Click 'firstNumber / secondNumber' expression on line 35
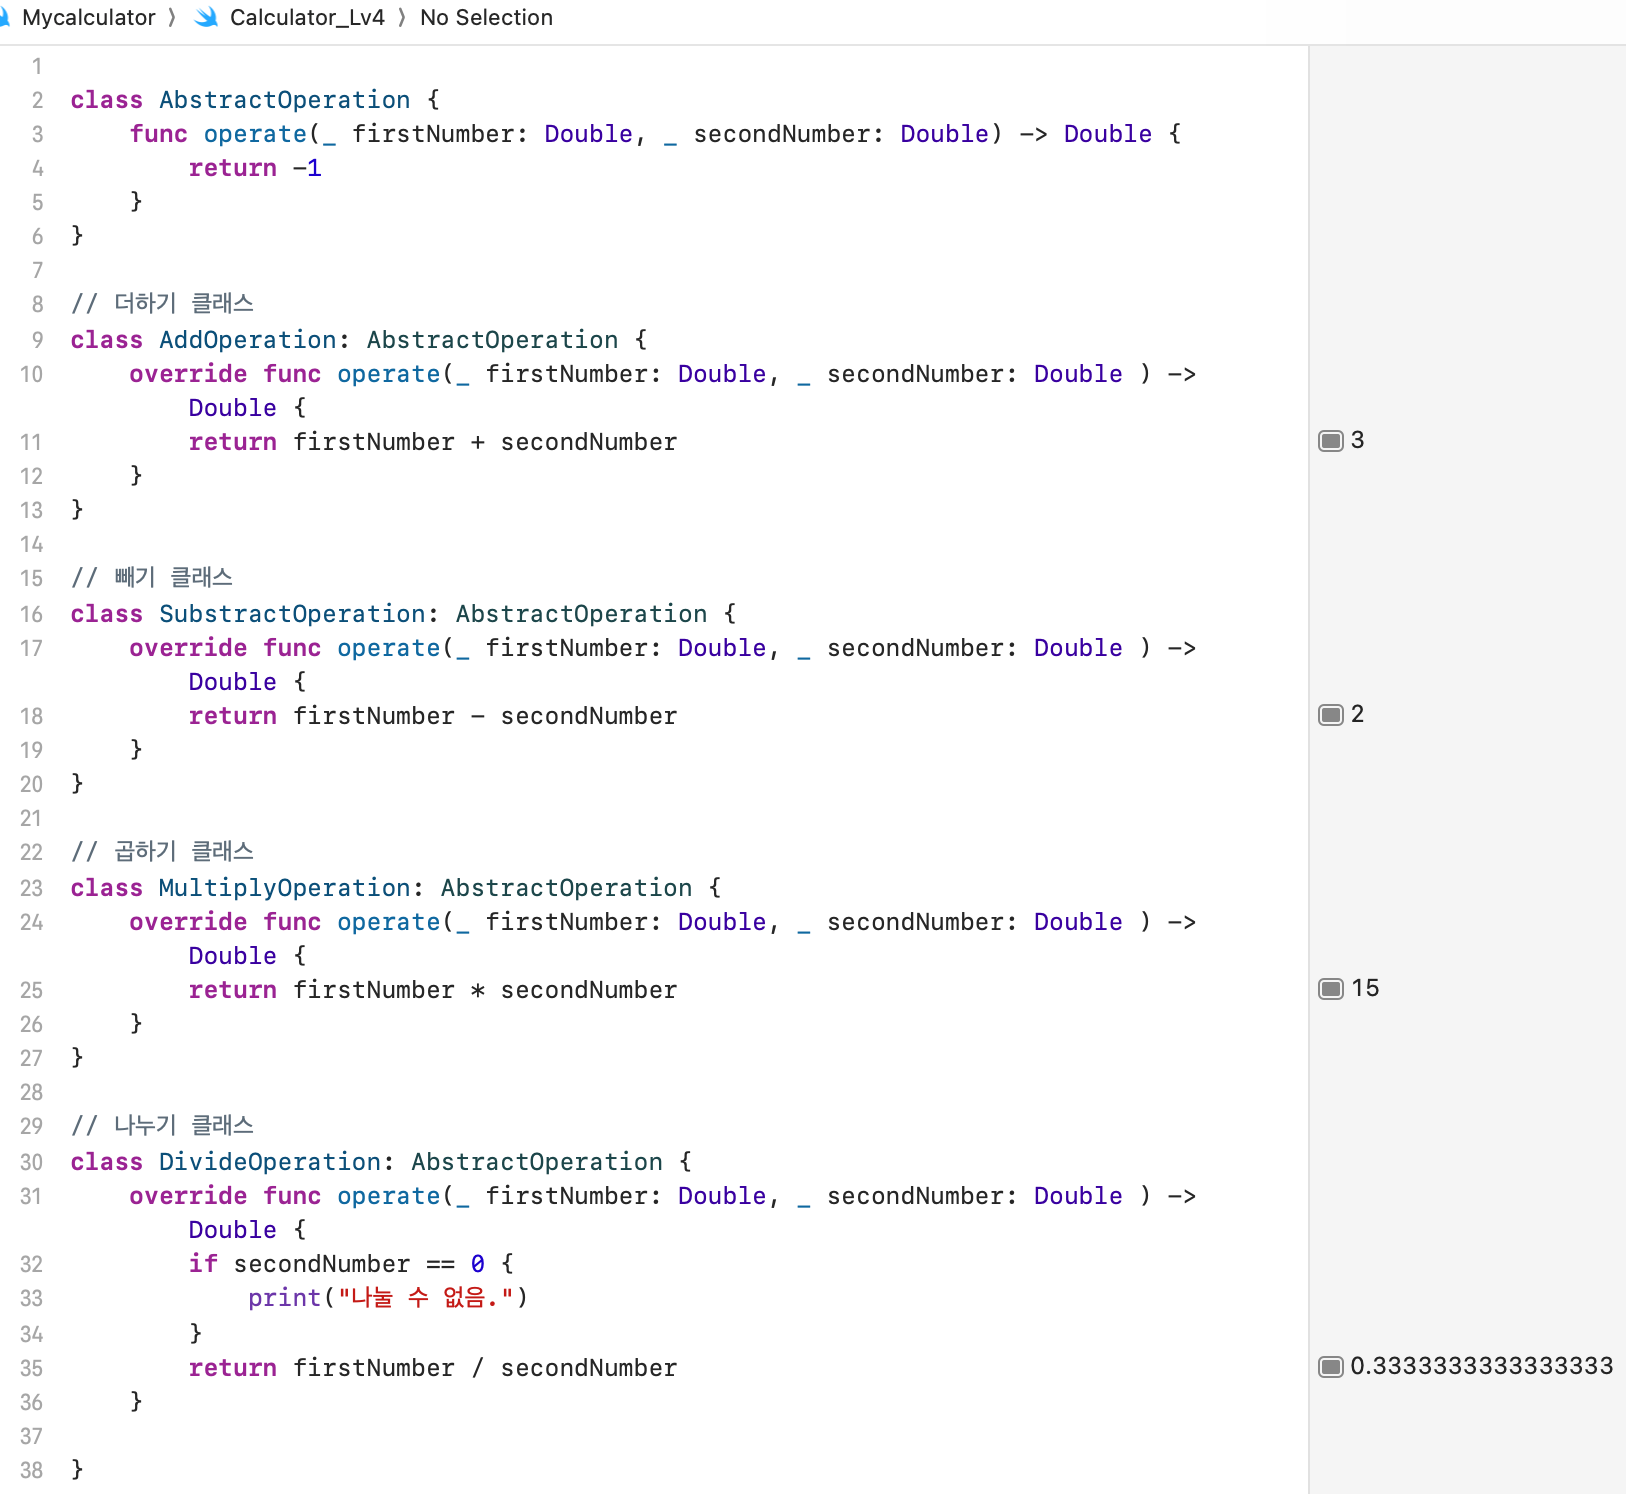The width and height of the screenshot is (1626, 1494). click(485, 1368)
